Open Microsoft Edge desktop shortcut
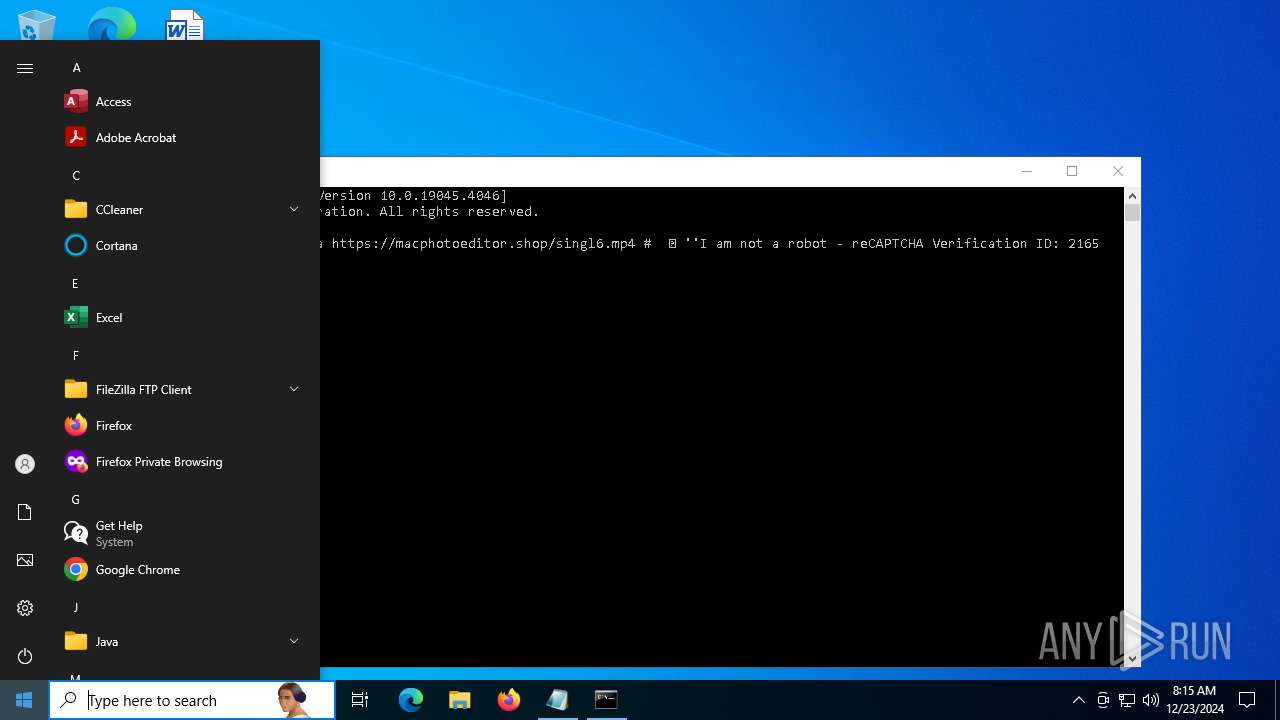The height and width of the screenshot is (720, 1280). (111, 25)
